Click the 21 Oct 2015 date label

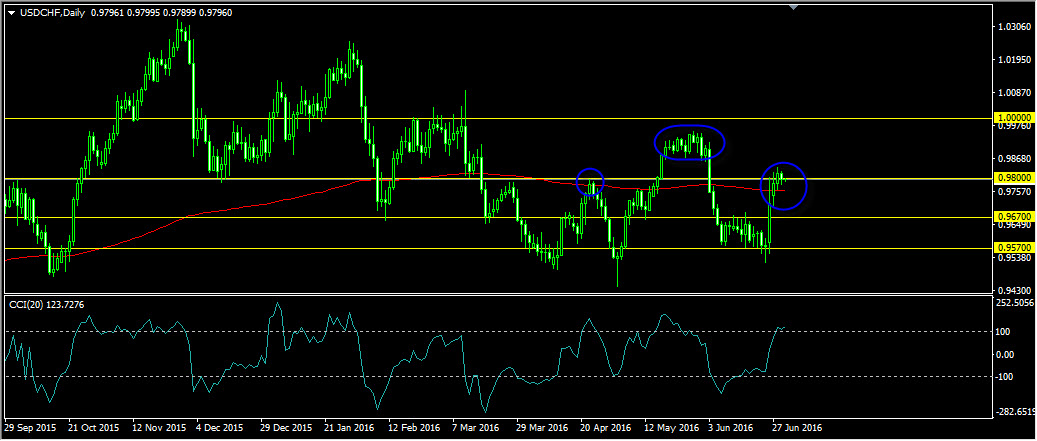(92, 428)
